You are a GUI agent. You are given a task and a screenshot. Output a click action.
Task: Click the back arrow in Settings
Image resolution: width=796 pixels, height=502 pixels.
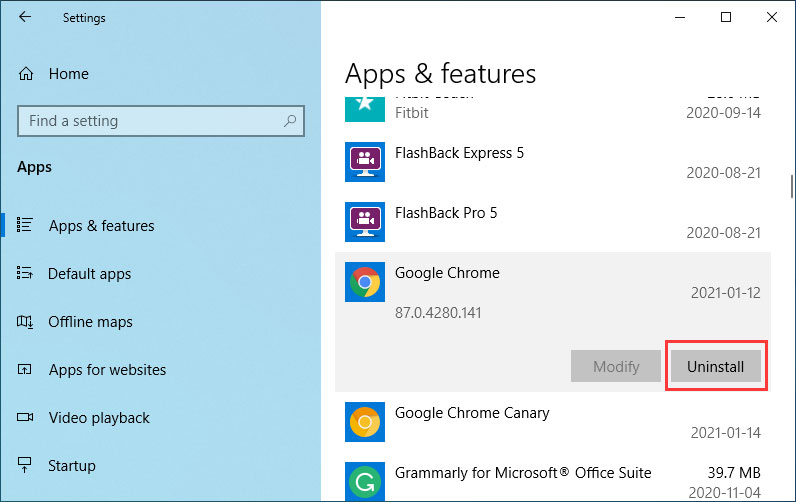pyautogui.click(x=24, y=17)
